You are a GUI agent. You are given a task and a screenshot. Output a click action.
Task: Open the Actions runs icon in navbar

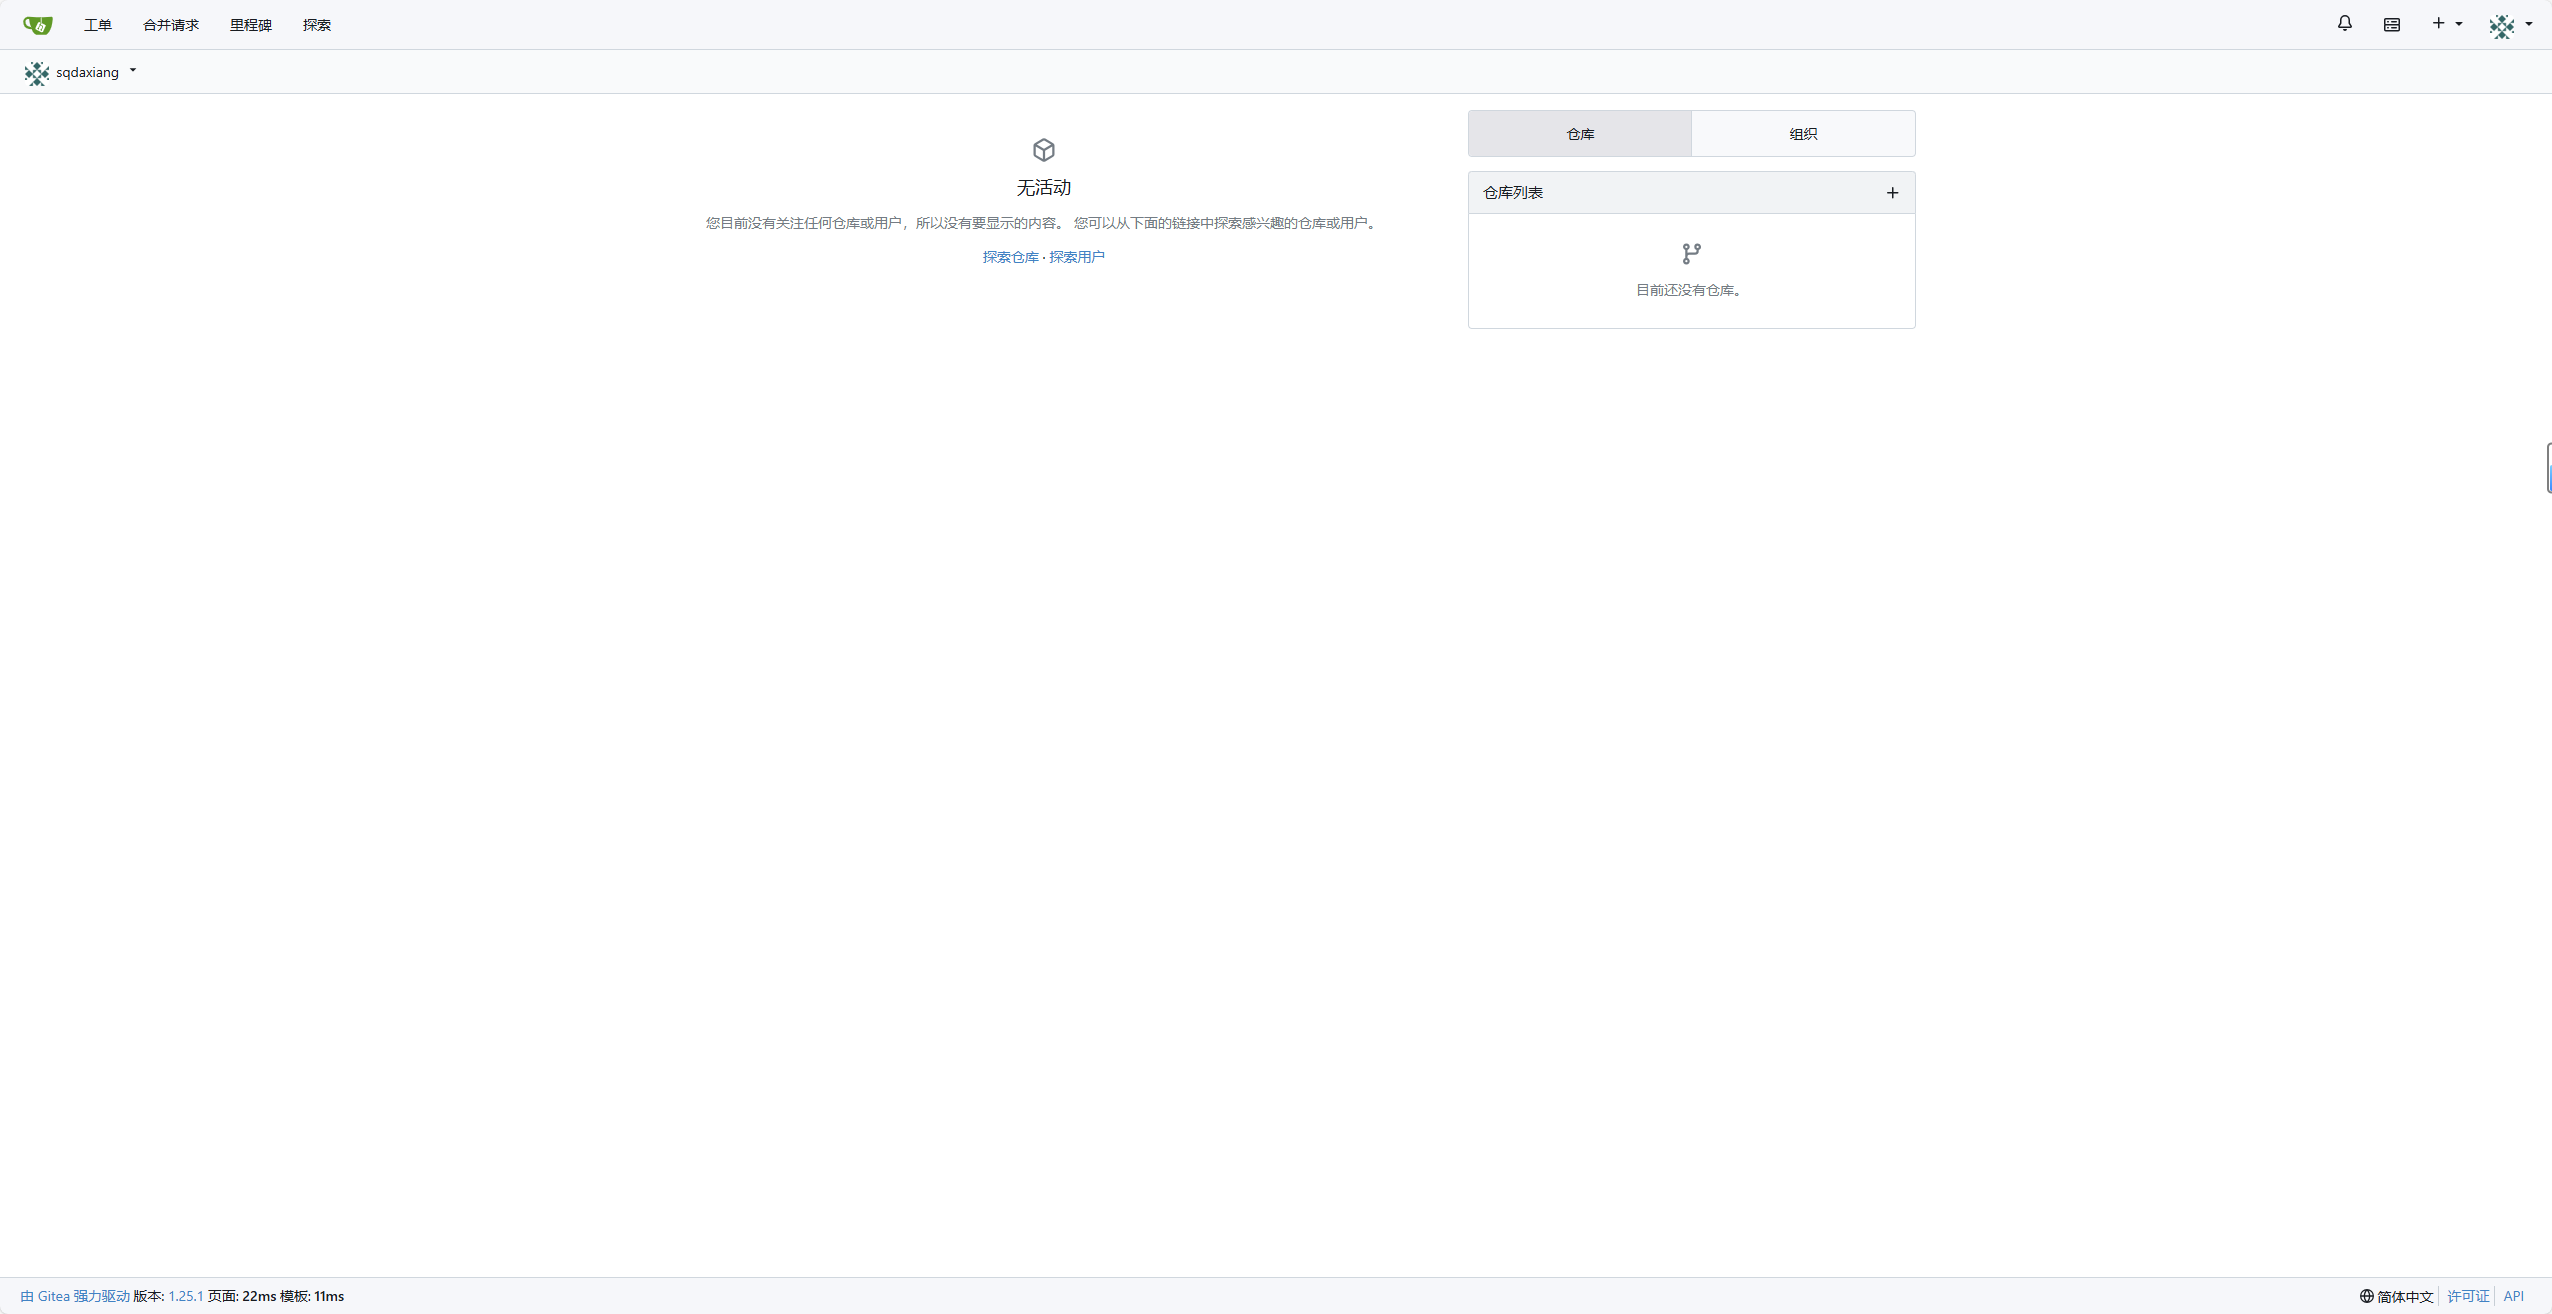pos(2391,24)
